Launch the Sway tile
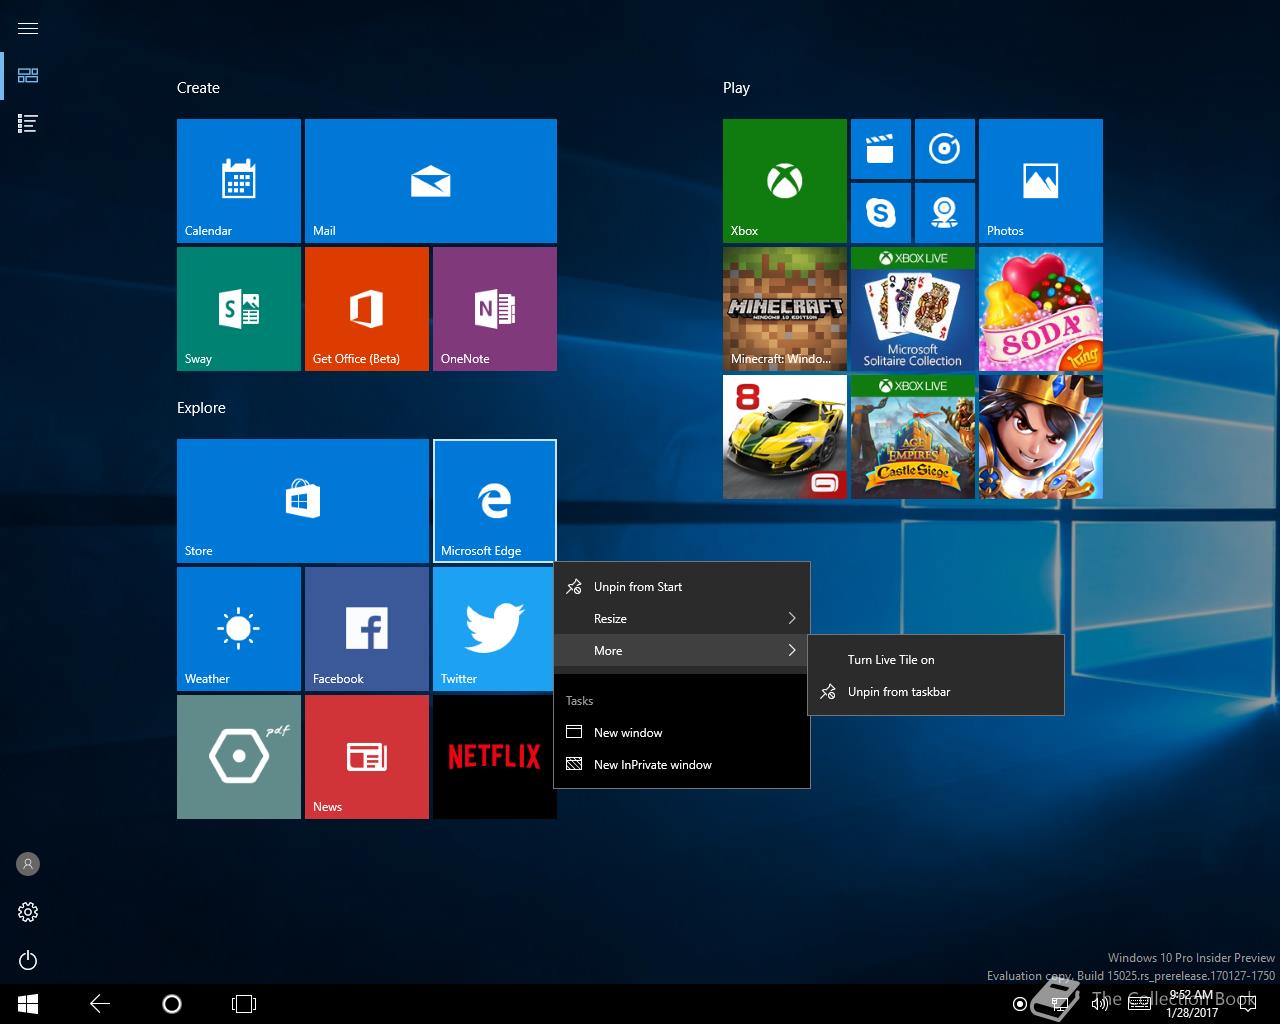 (x=239, y=309)
